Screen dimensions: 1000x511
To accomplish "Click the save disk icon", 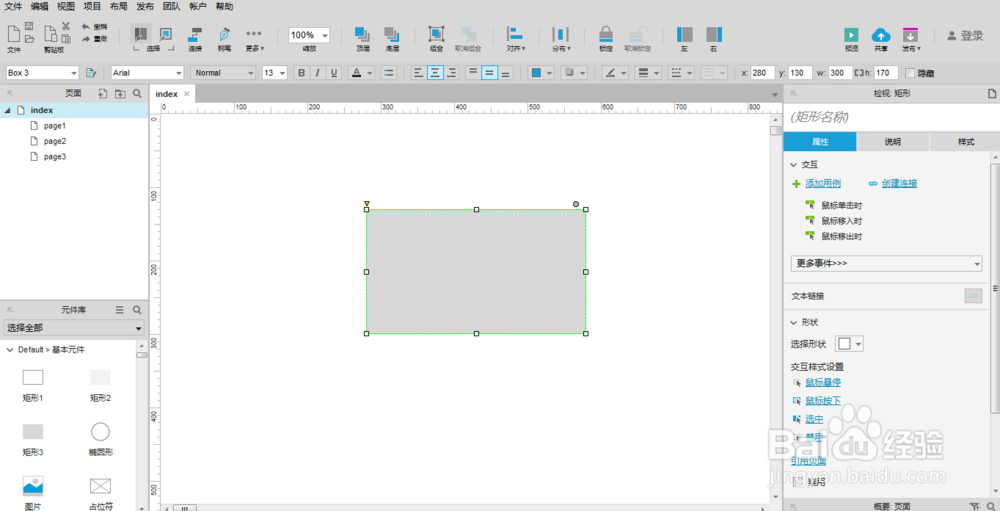I will (29, 26).
